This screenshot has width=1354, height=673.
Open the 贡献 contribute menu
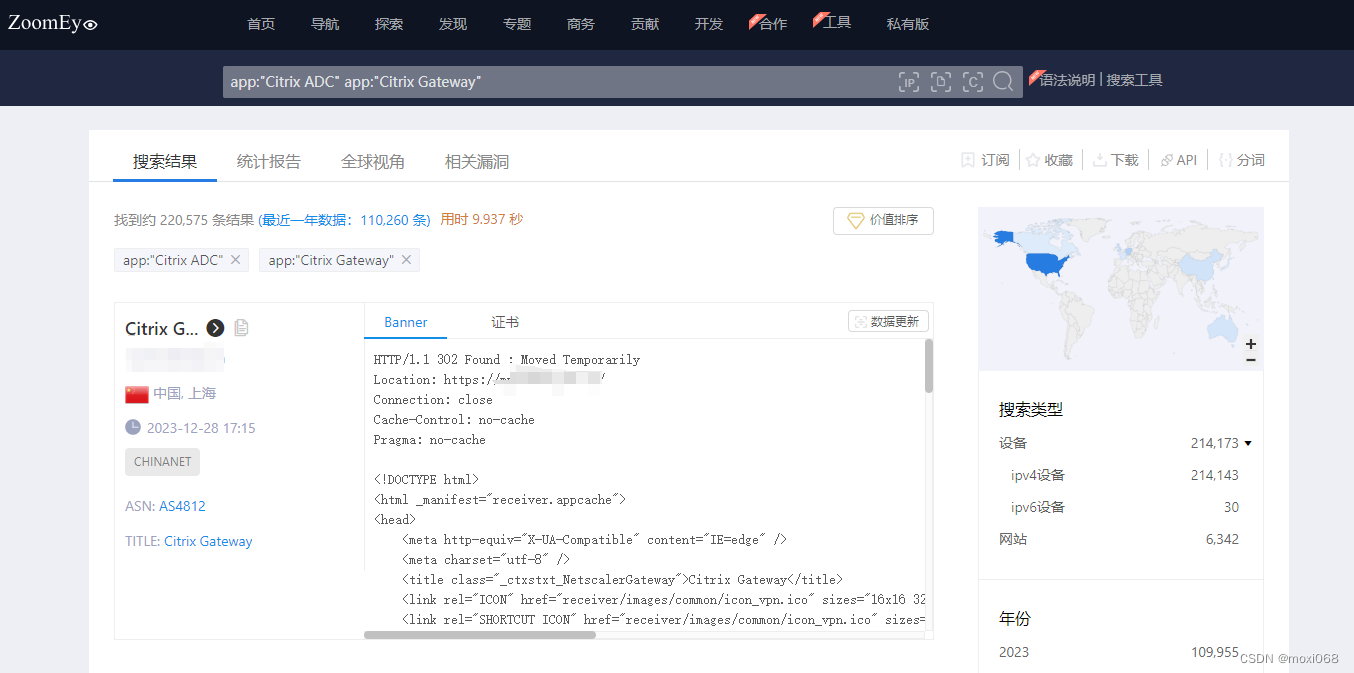tap(645, 24)
